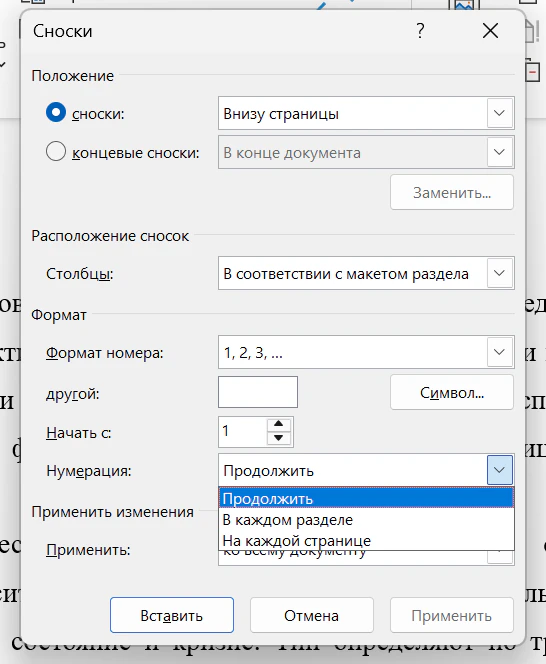
Task: Choose В каждом разделе numbering option
Action: (x=366, y=520)
